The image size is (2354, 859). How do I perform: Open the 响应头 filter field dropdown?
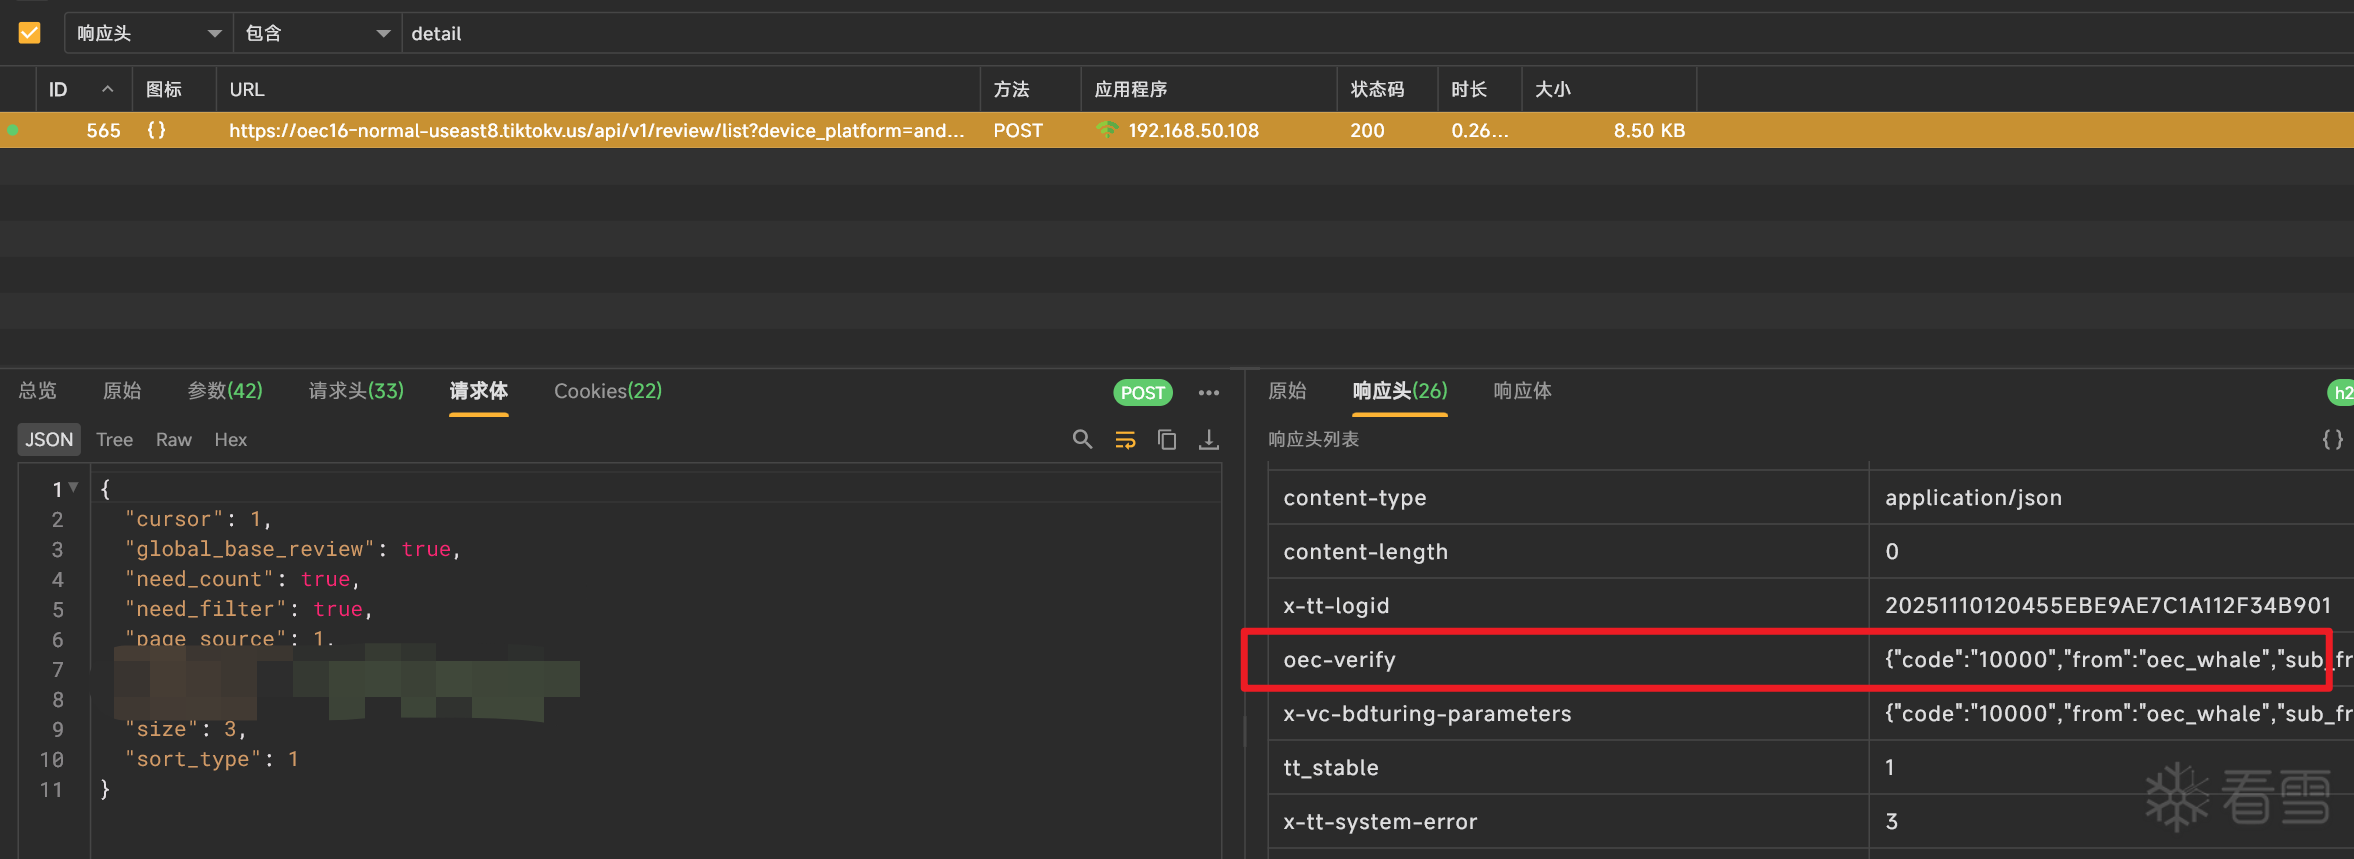click(x=148, y=33)
